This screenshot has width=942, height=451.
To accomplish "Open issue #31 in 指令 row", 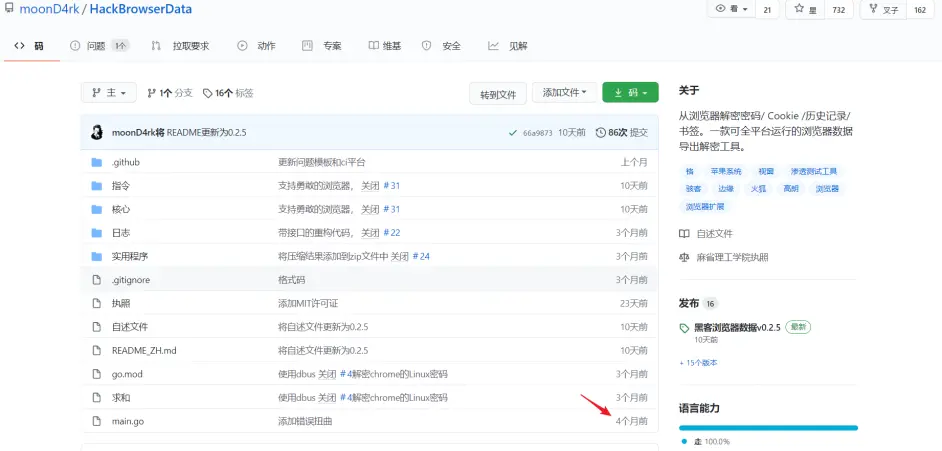I will point(391,186).
